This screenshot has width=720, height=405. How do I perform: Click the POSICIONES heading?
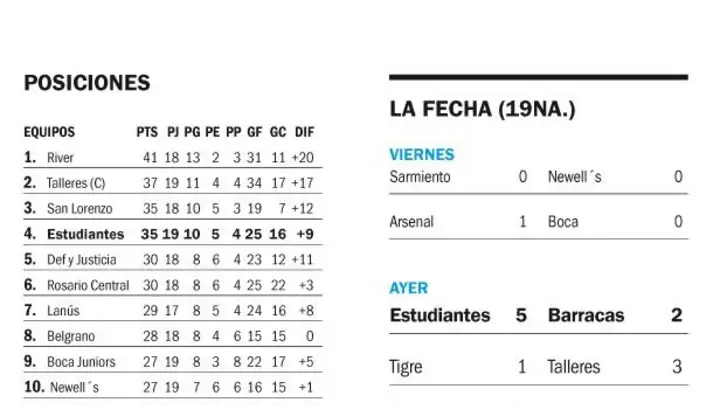click(87, 83)
